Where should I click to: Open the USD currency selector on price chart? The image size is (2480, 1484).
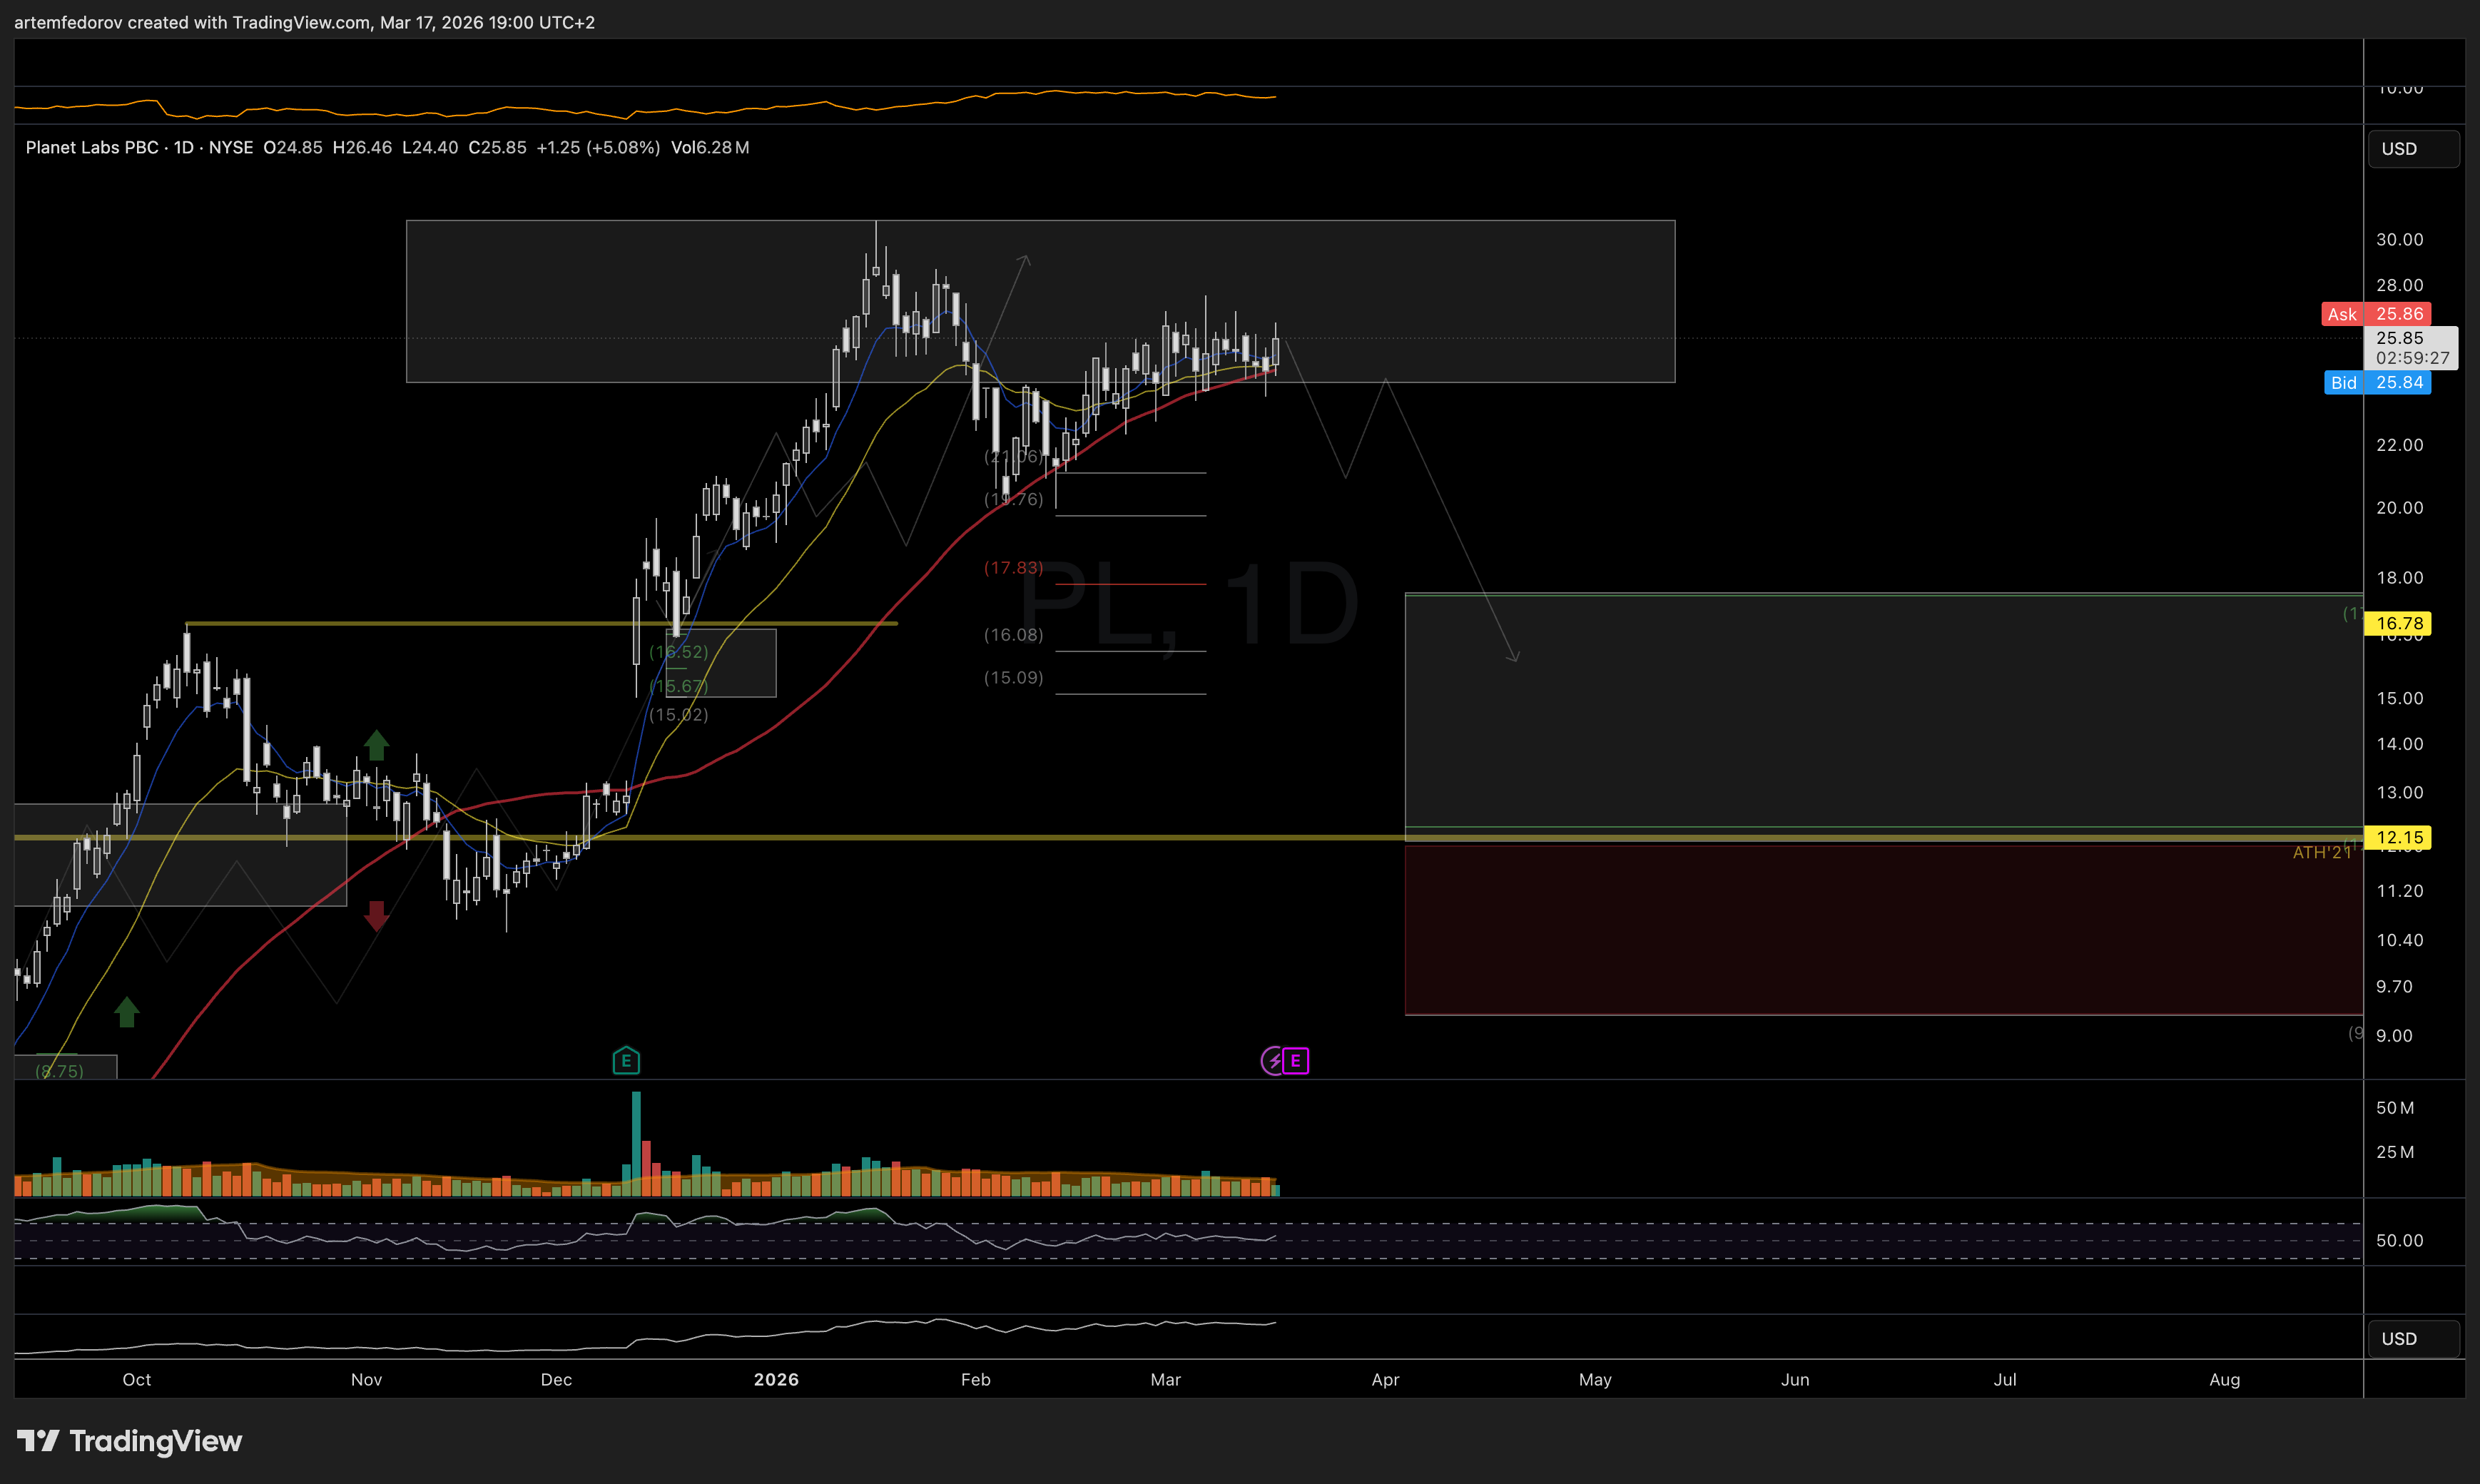2413,149
